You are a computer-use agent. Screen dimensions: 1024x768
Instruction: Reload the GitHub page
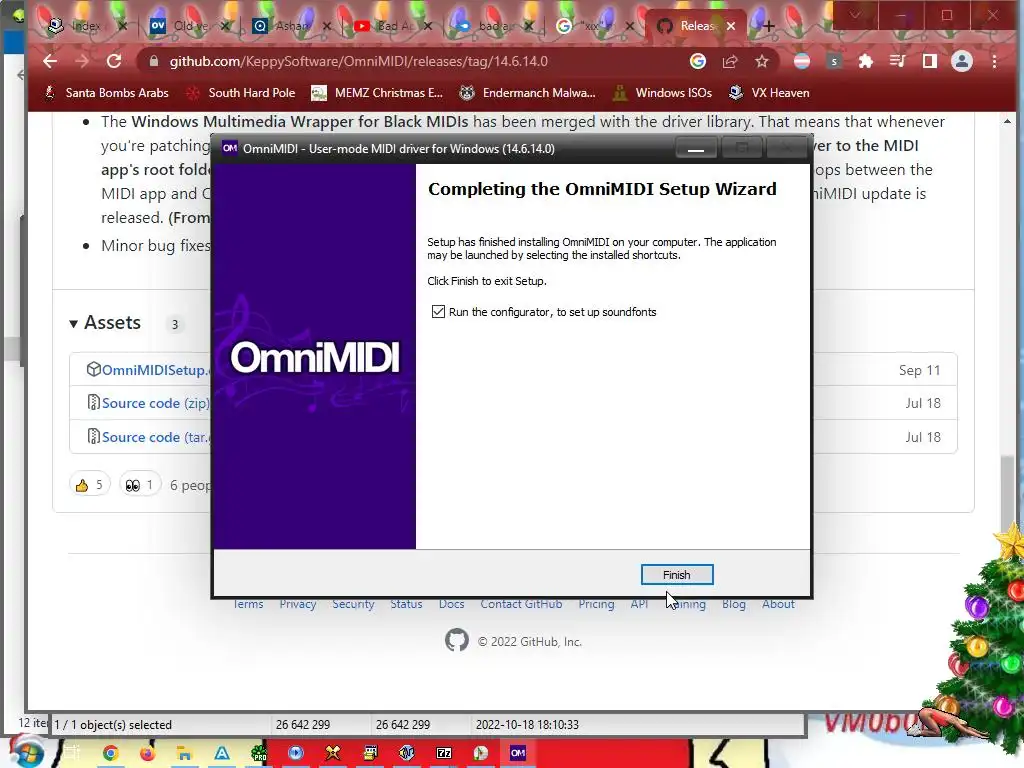(114, 61)
